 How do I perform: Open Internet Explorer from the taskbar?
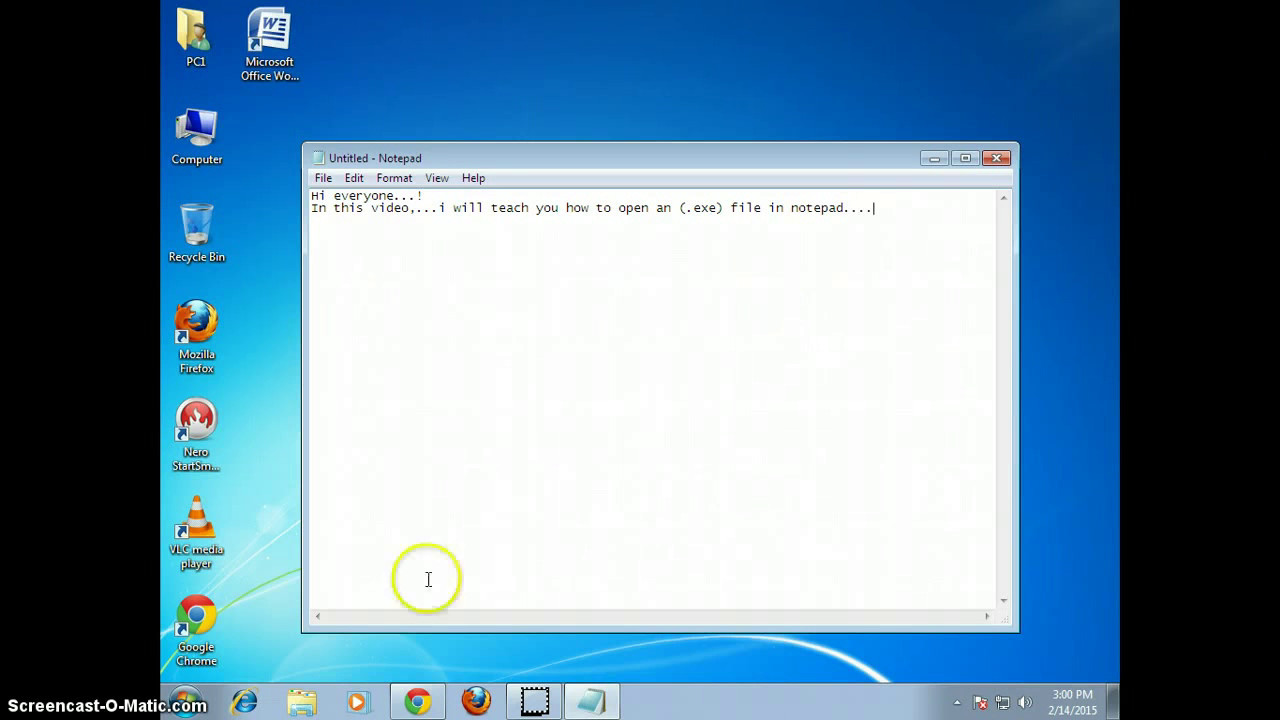point(244,702)
